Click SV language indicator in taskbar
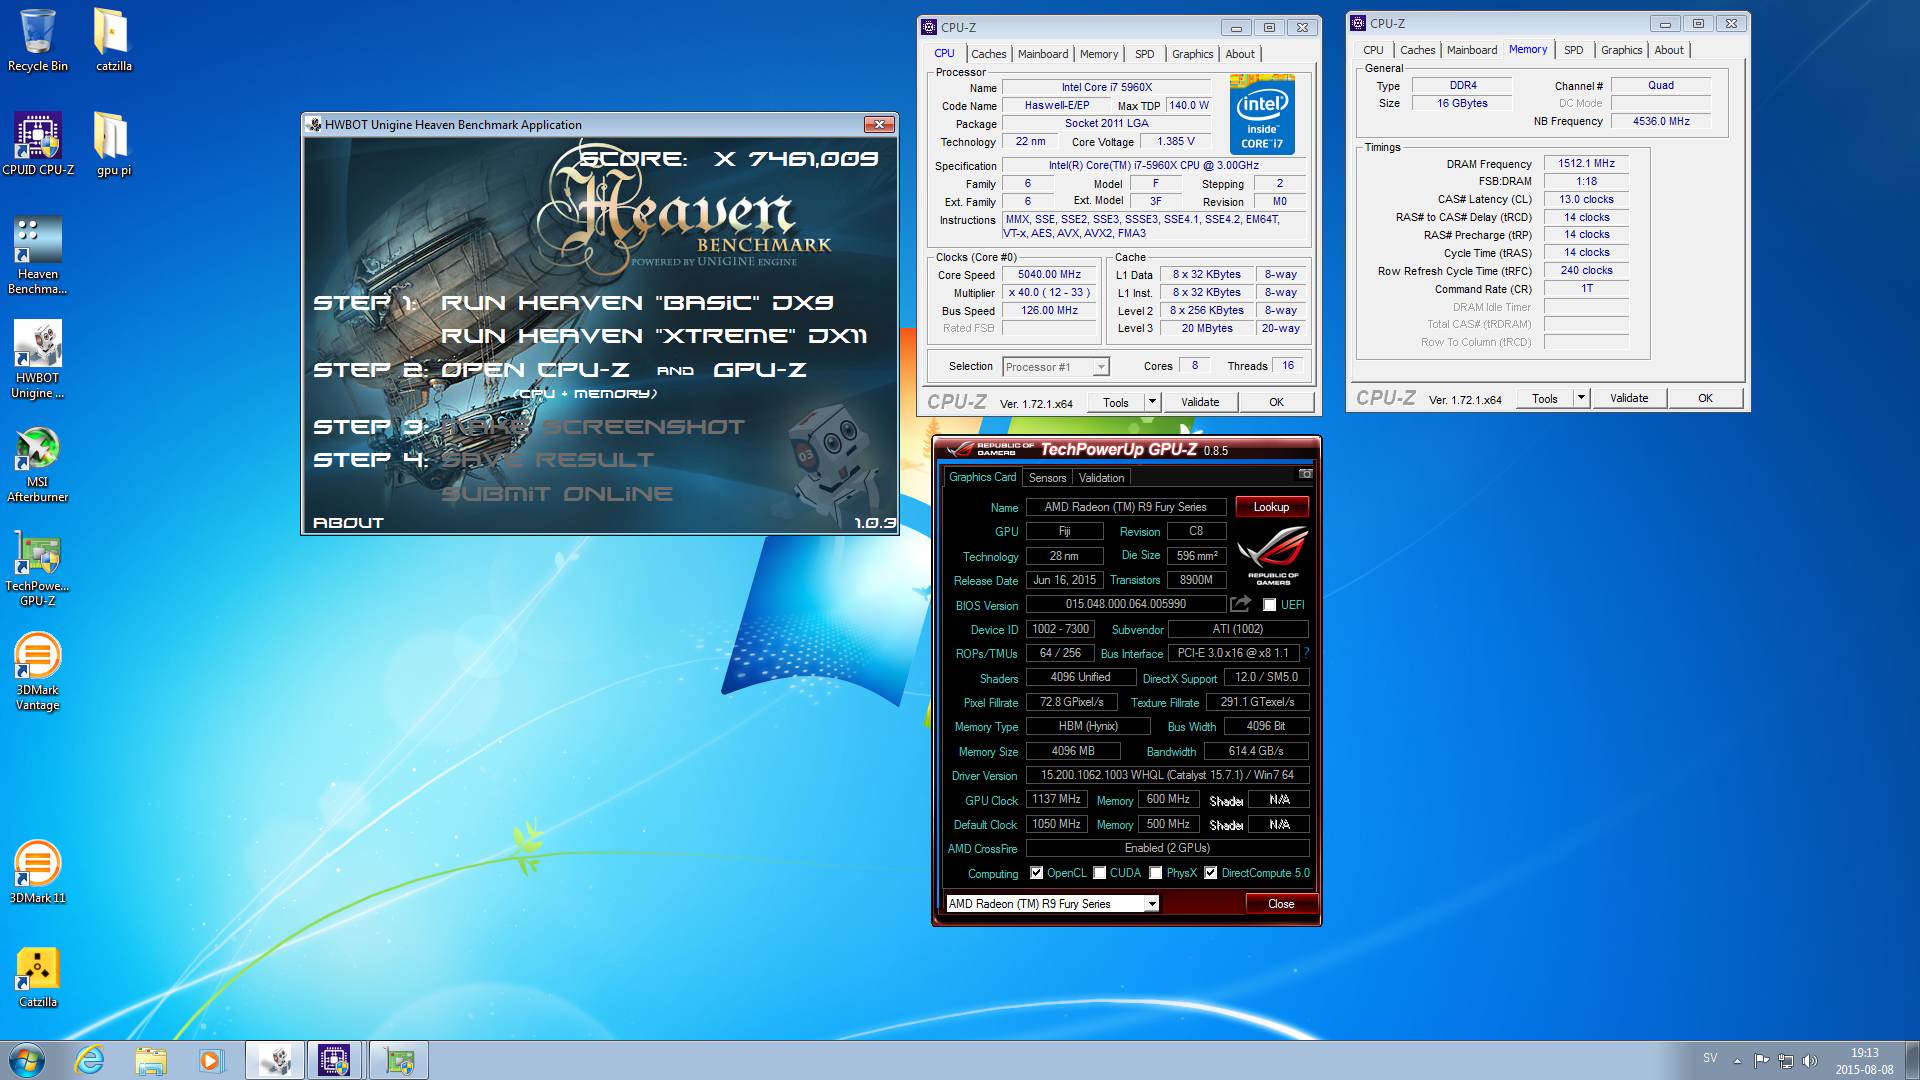 (x=1710, y=1058)
